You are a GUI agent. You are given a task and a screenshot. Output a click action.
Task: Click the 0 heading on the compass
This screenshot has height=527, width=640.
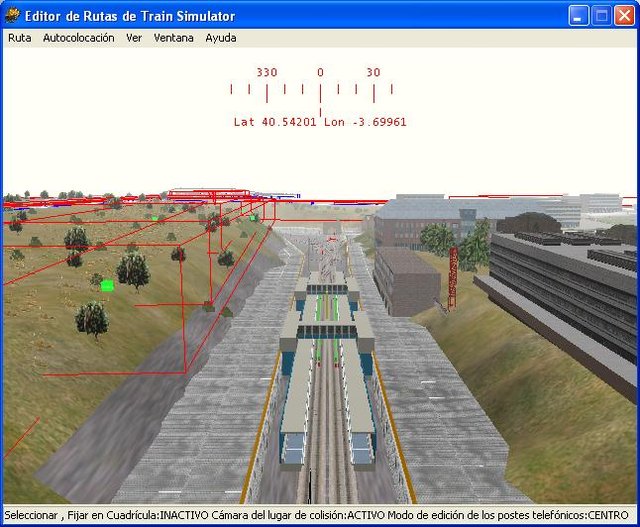point(320,73)
